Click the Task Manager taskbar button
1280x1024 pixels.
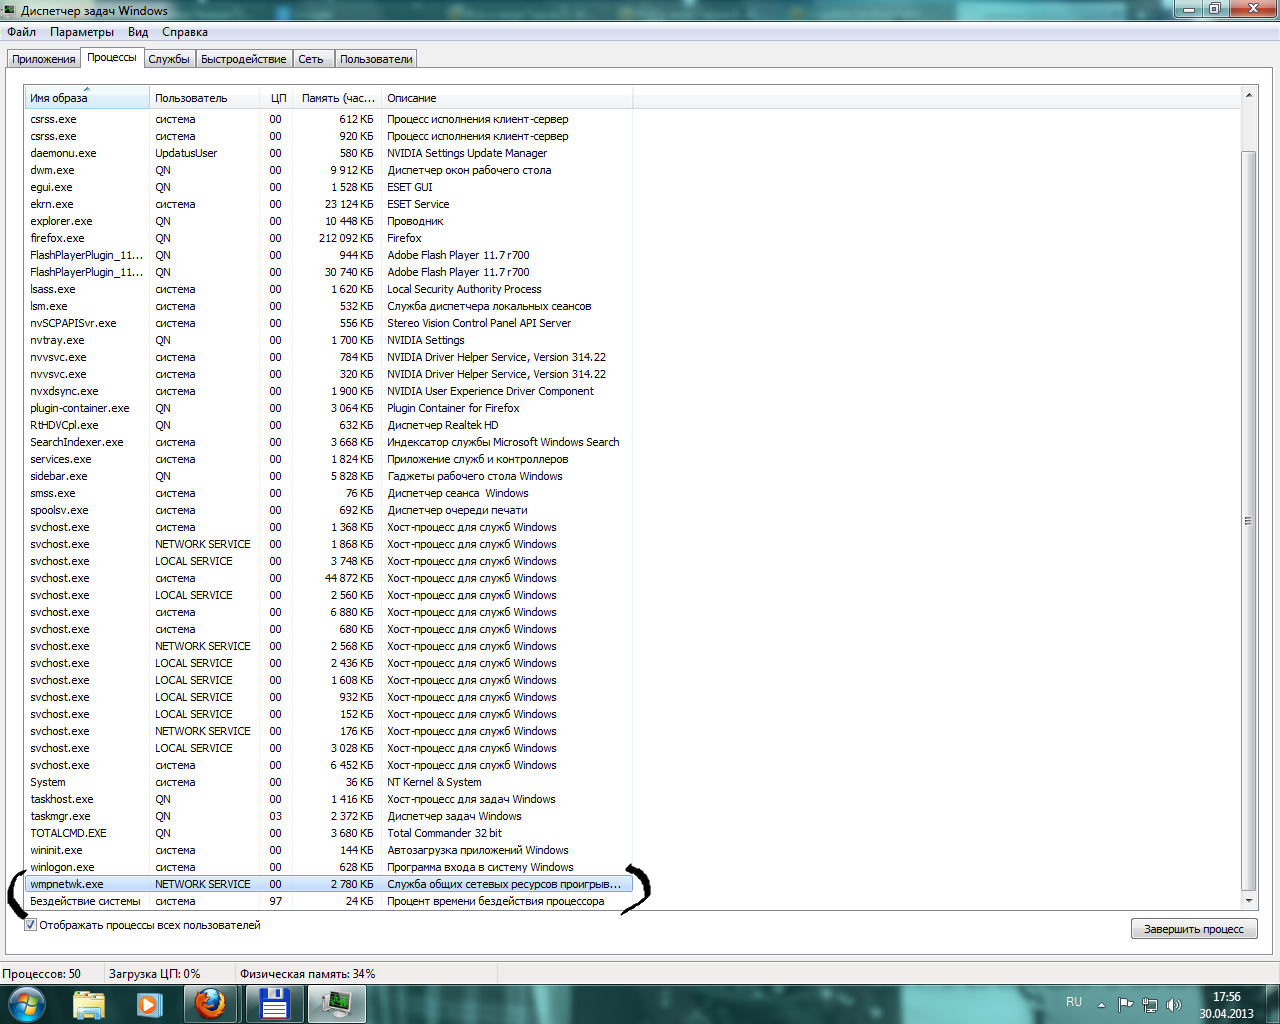336,1004
